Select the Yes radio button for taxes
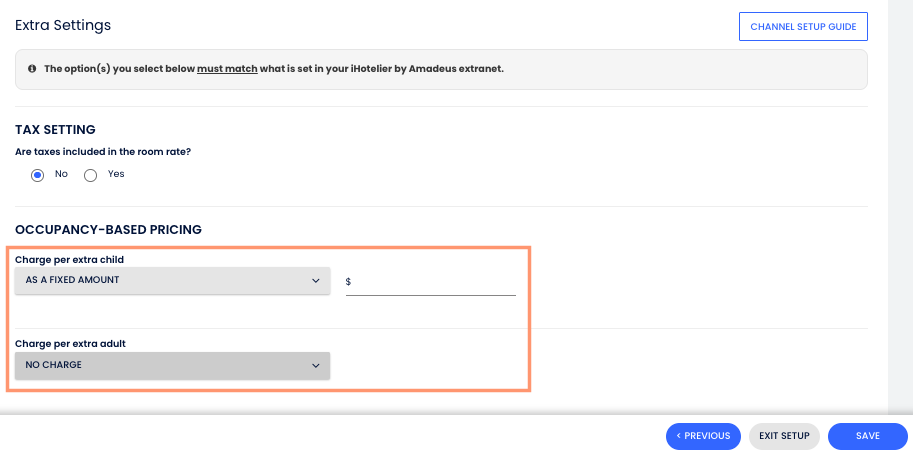The width and height of the screenshot is (913, 457). click(x=90, y=175)
